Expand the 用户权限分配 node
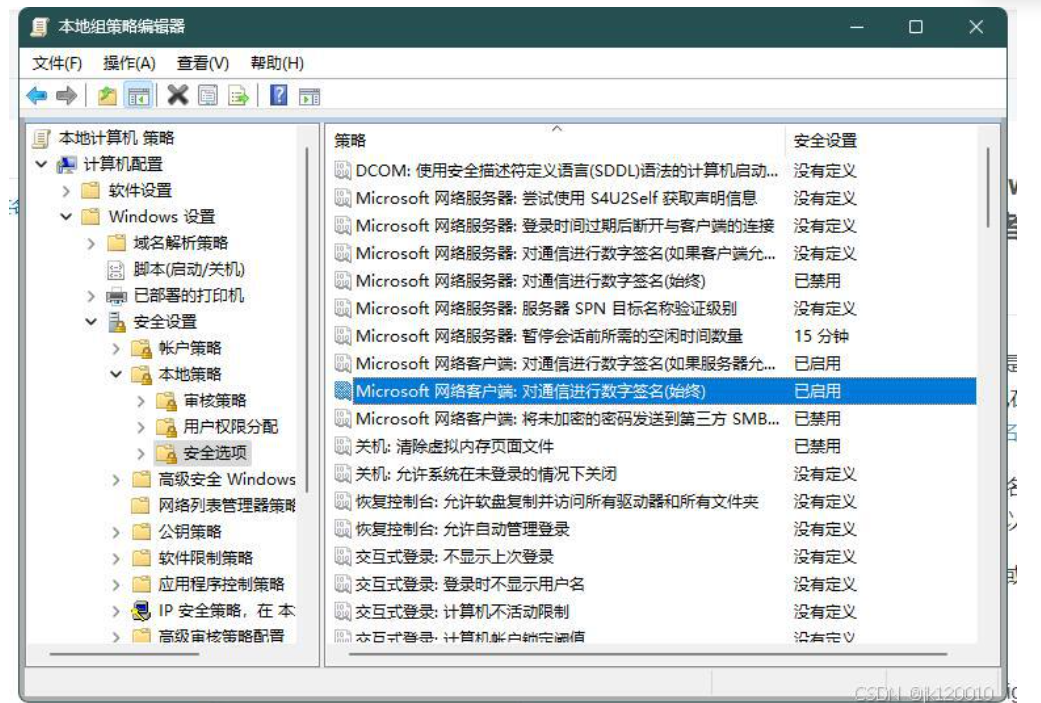Screen dimensions: 1041x703 pyautogui.click(x=141, y=427)
